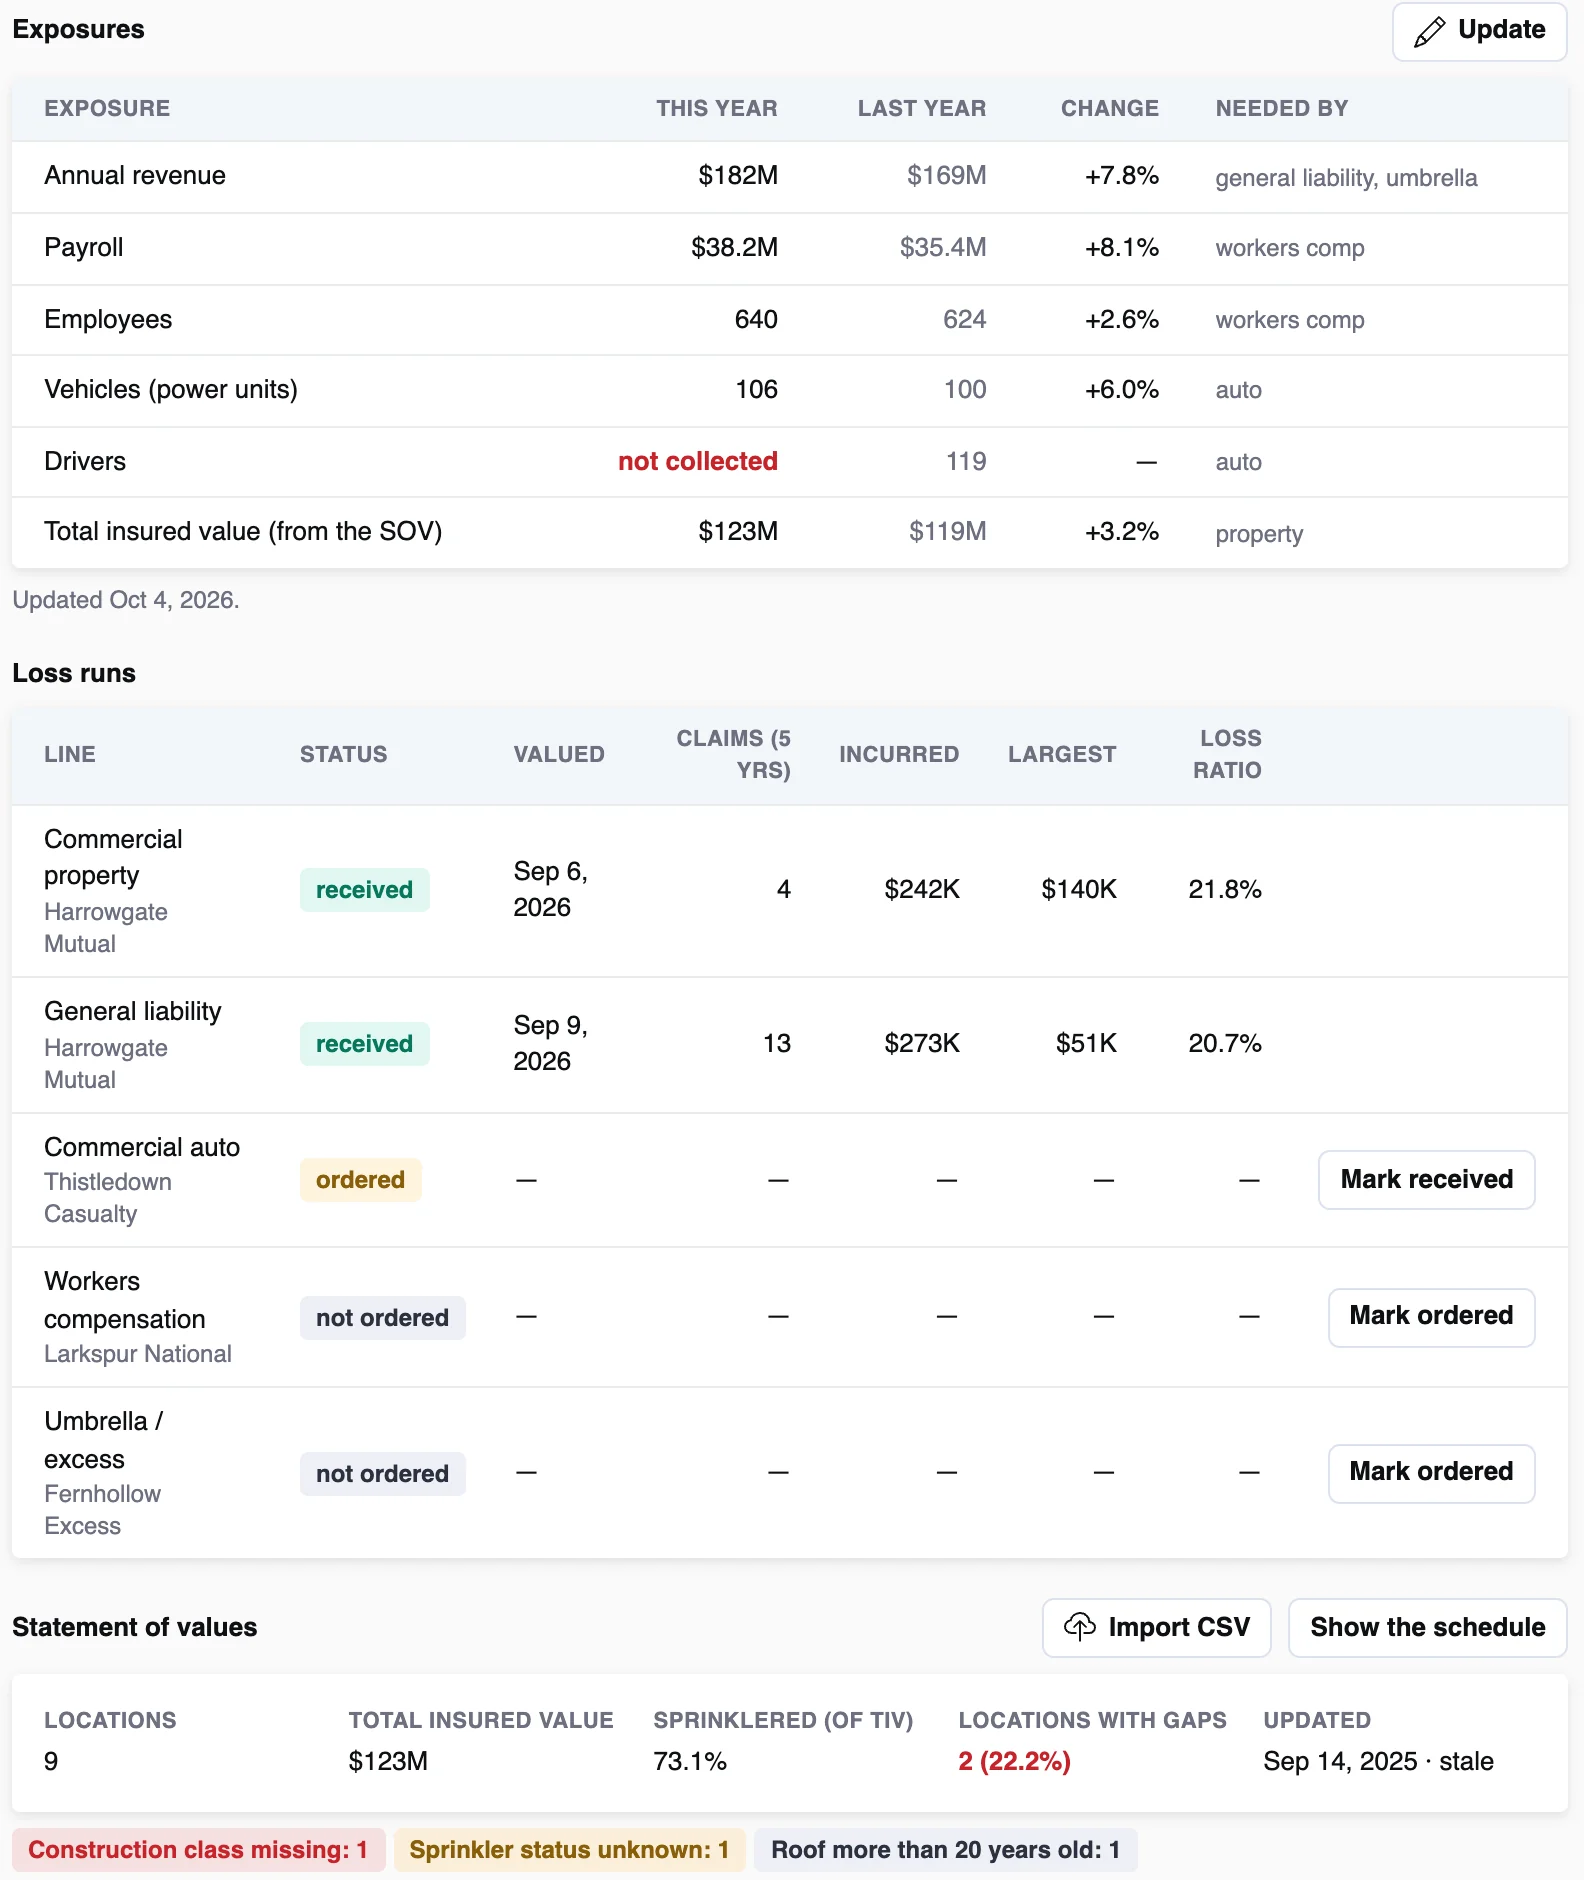
Task: Click the $182M annual revenue value
Action: (x=738, y=176)
